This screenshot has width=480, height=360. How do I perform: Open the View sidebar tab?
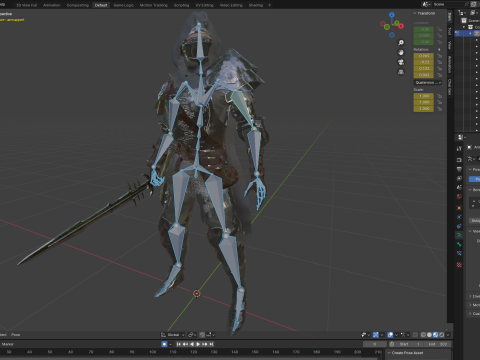450,45
